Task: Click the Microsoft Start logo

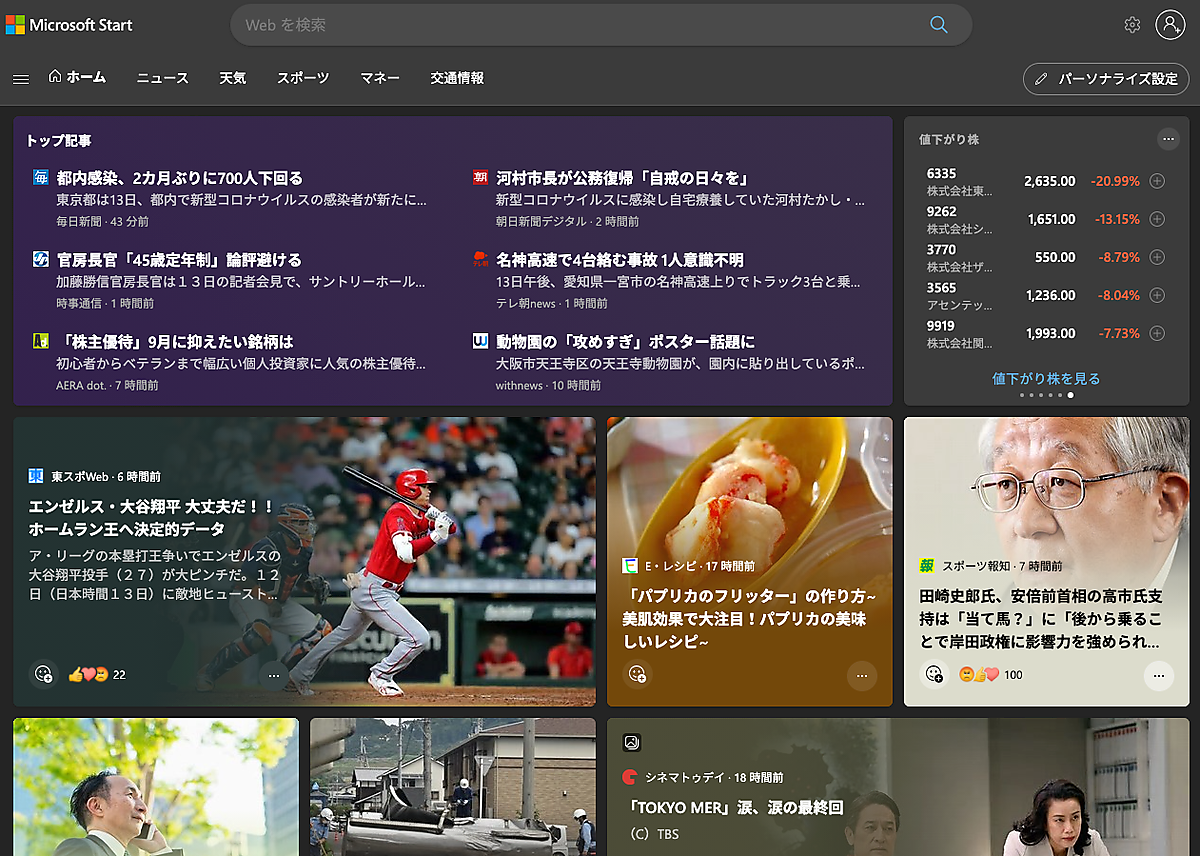Action: [x=68, y=25]
